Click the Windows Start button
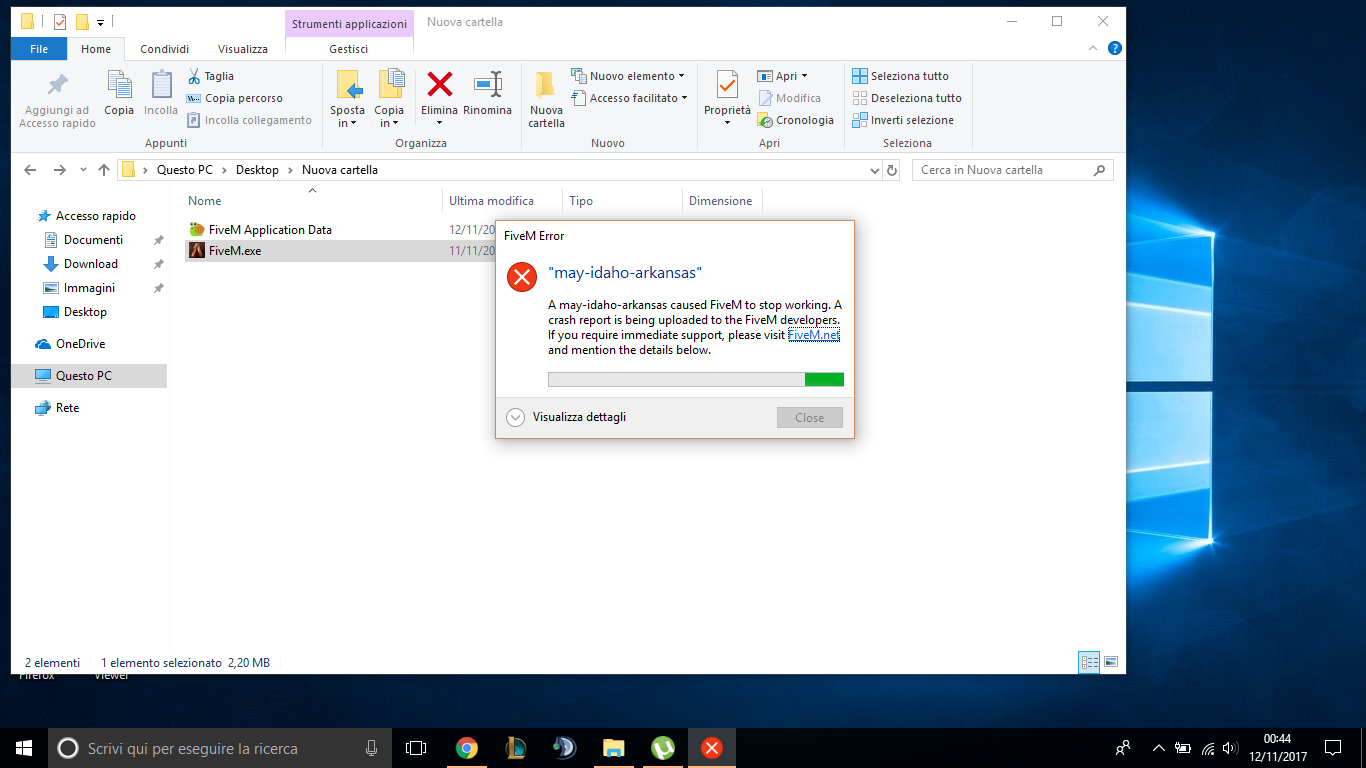The width and height of the screenshot is (1366, 768). click(24, 748)
